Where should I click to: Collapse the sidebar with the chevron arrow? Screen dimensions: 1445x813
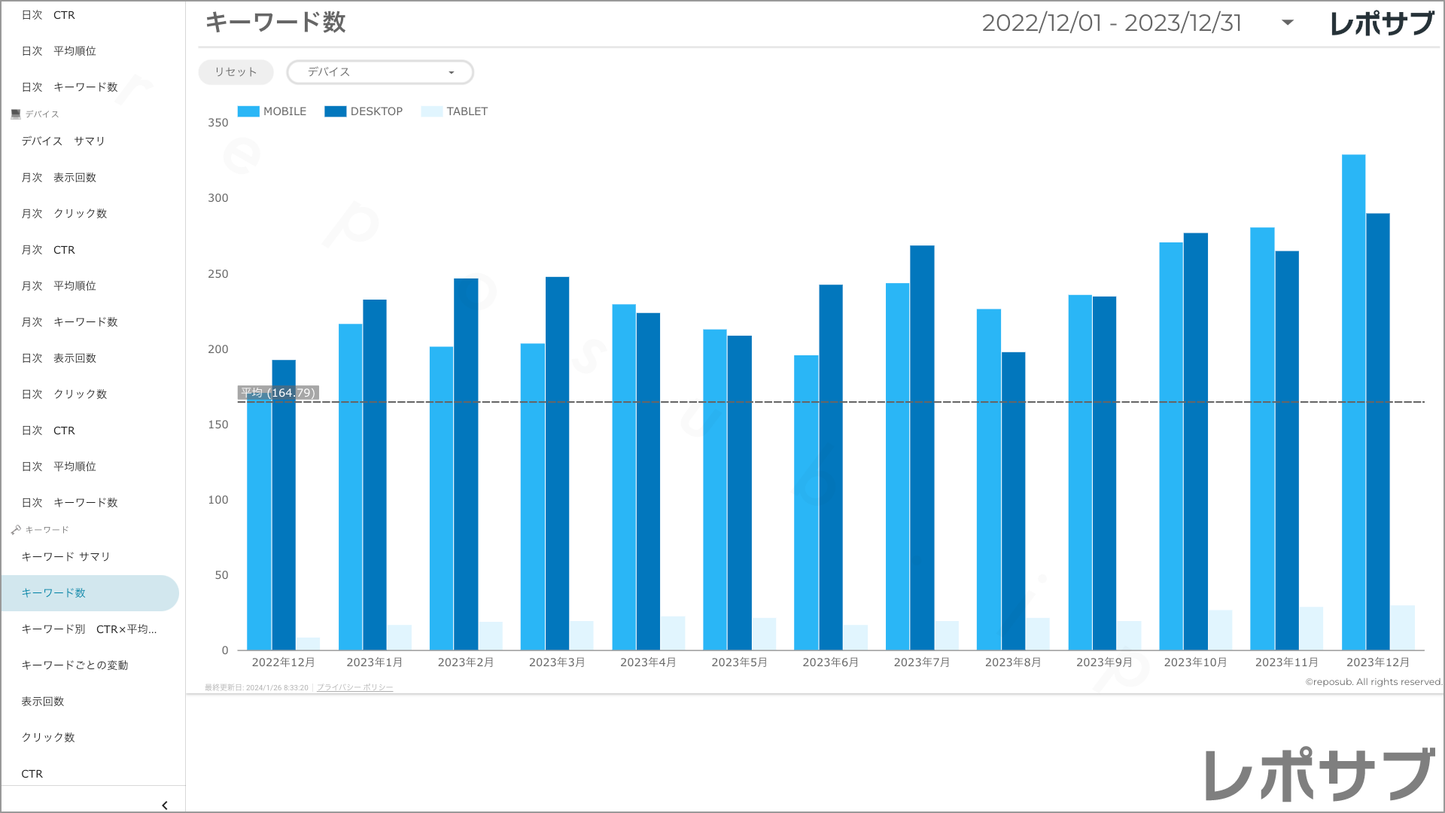(164, 804)
